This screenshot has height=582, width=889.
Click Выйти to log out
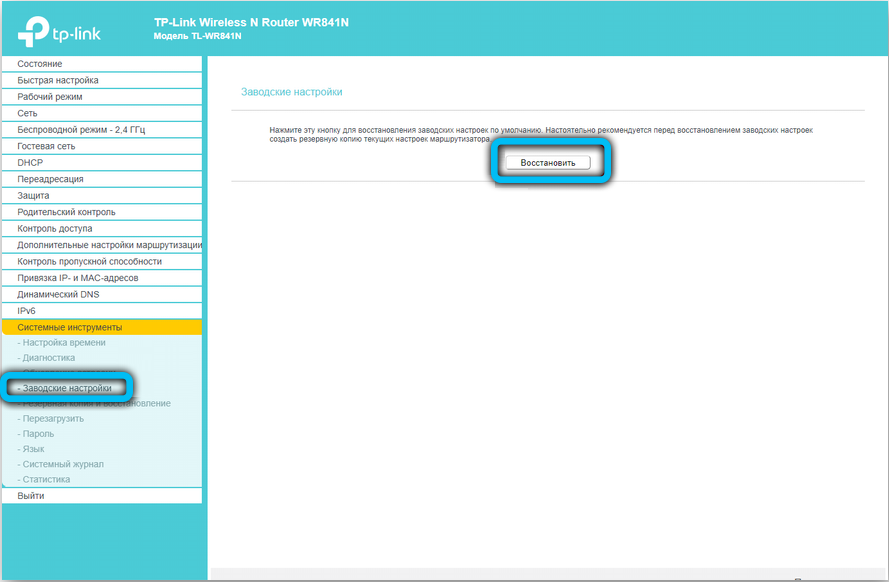[x=31, y=496]
